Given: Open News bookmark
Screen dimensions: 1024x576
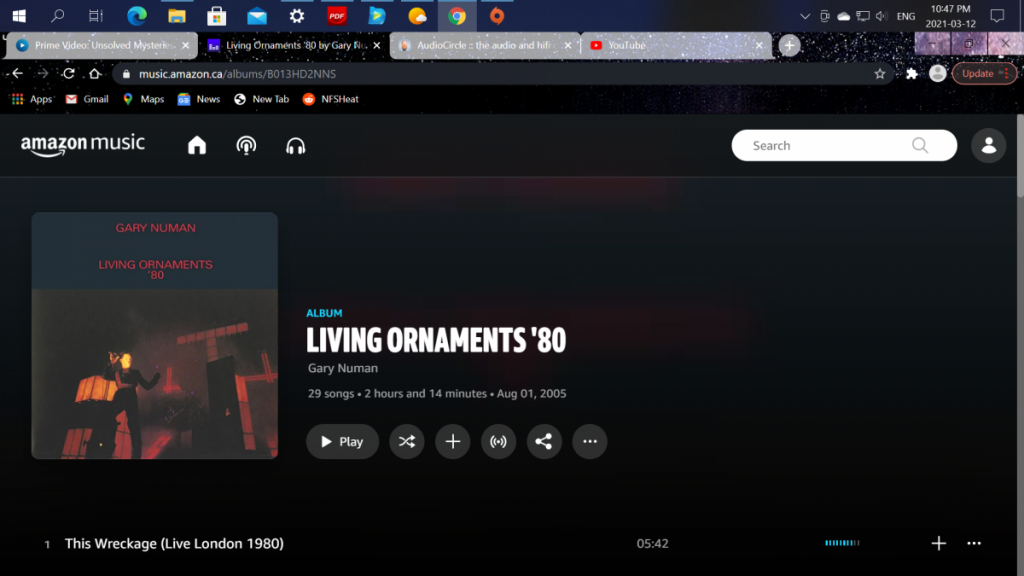Looking at the screenshot, I should (x=199, y=99).
